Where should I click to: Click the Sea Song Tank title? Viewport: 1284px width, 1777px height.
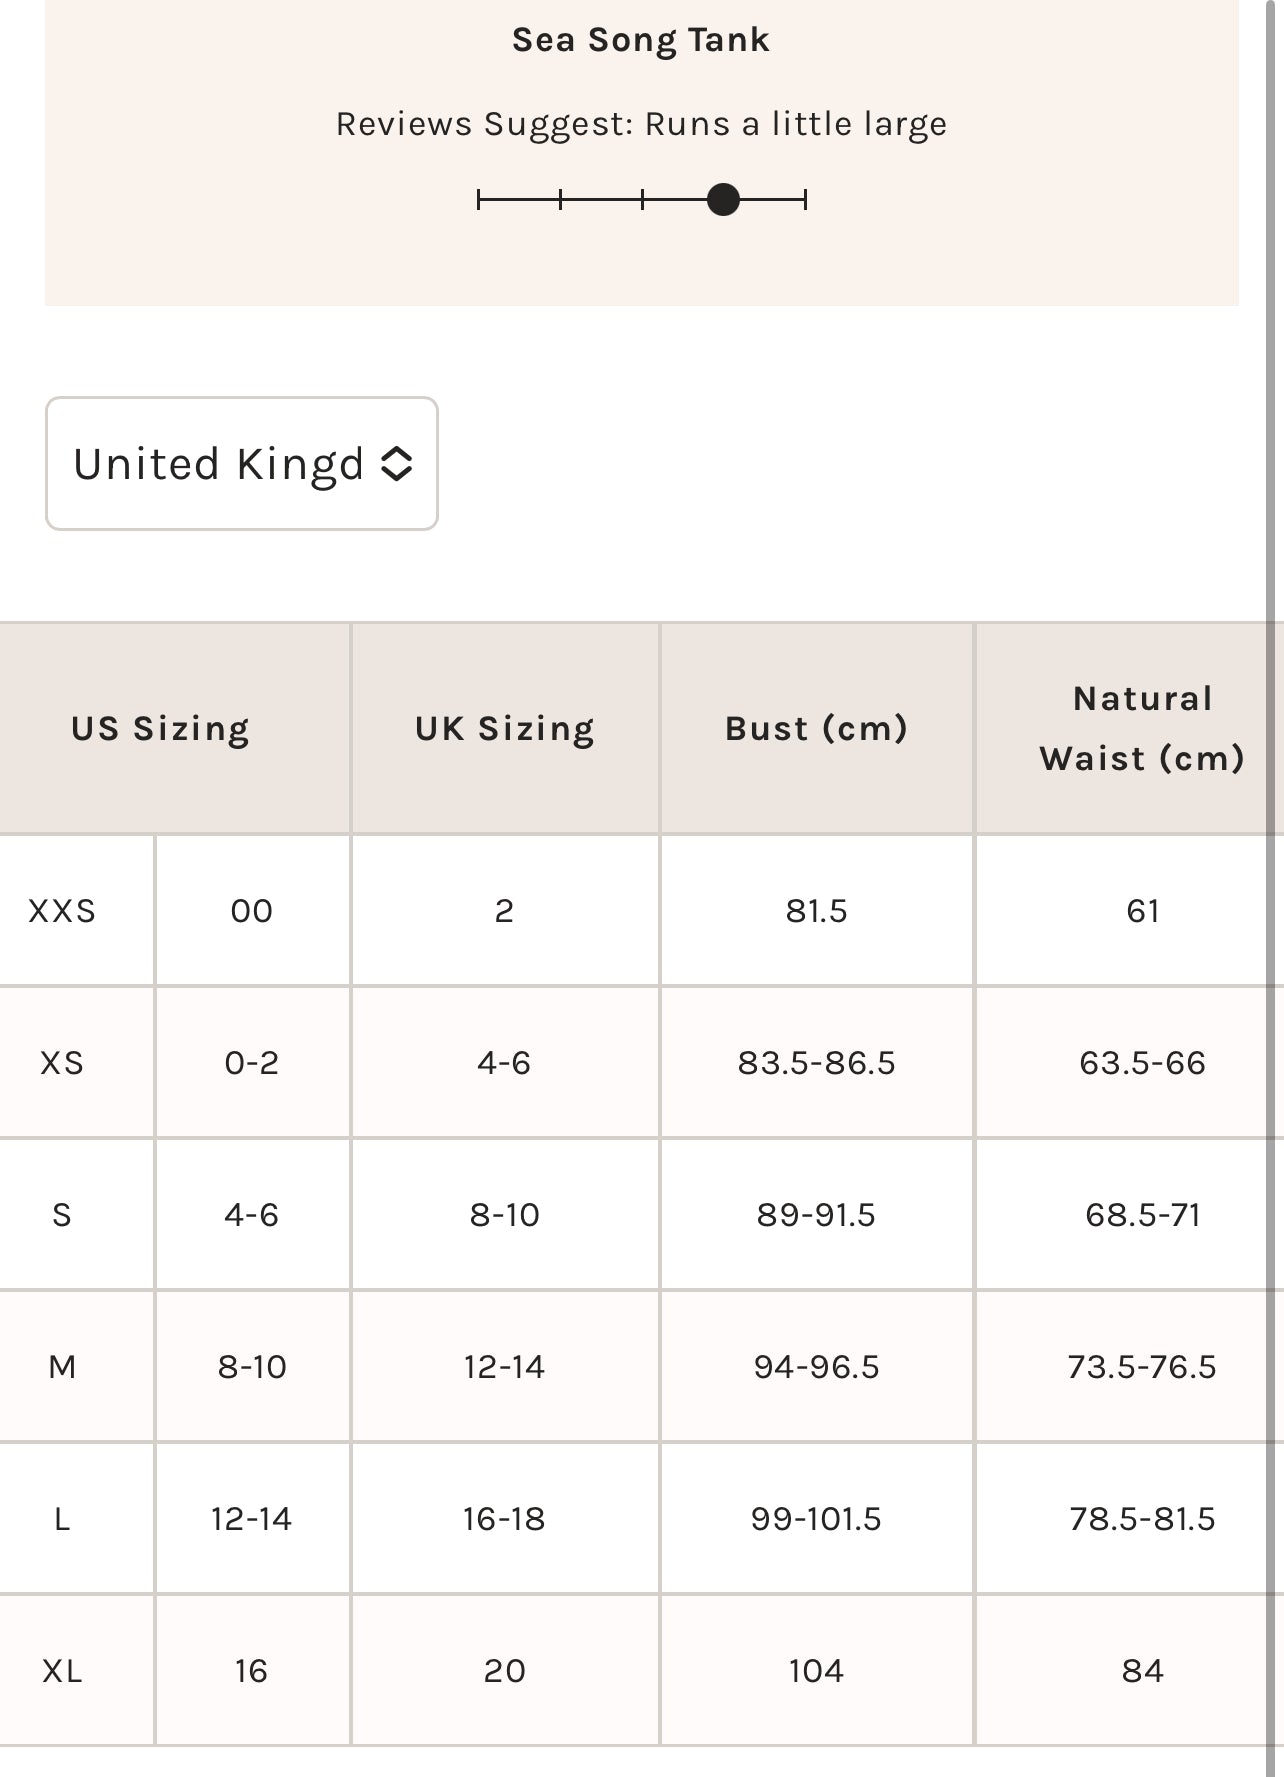[x=641, y=40]
